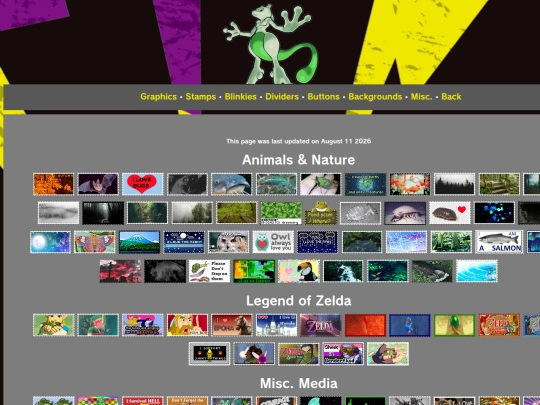540x405 pixels.
Task: Click the green Zelda logo with masked character stamp
Action: (299, 354)
